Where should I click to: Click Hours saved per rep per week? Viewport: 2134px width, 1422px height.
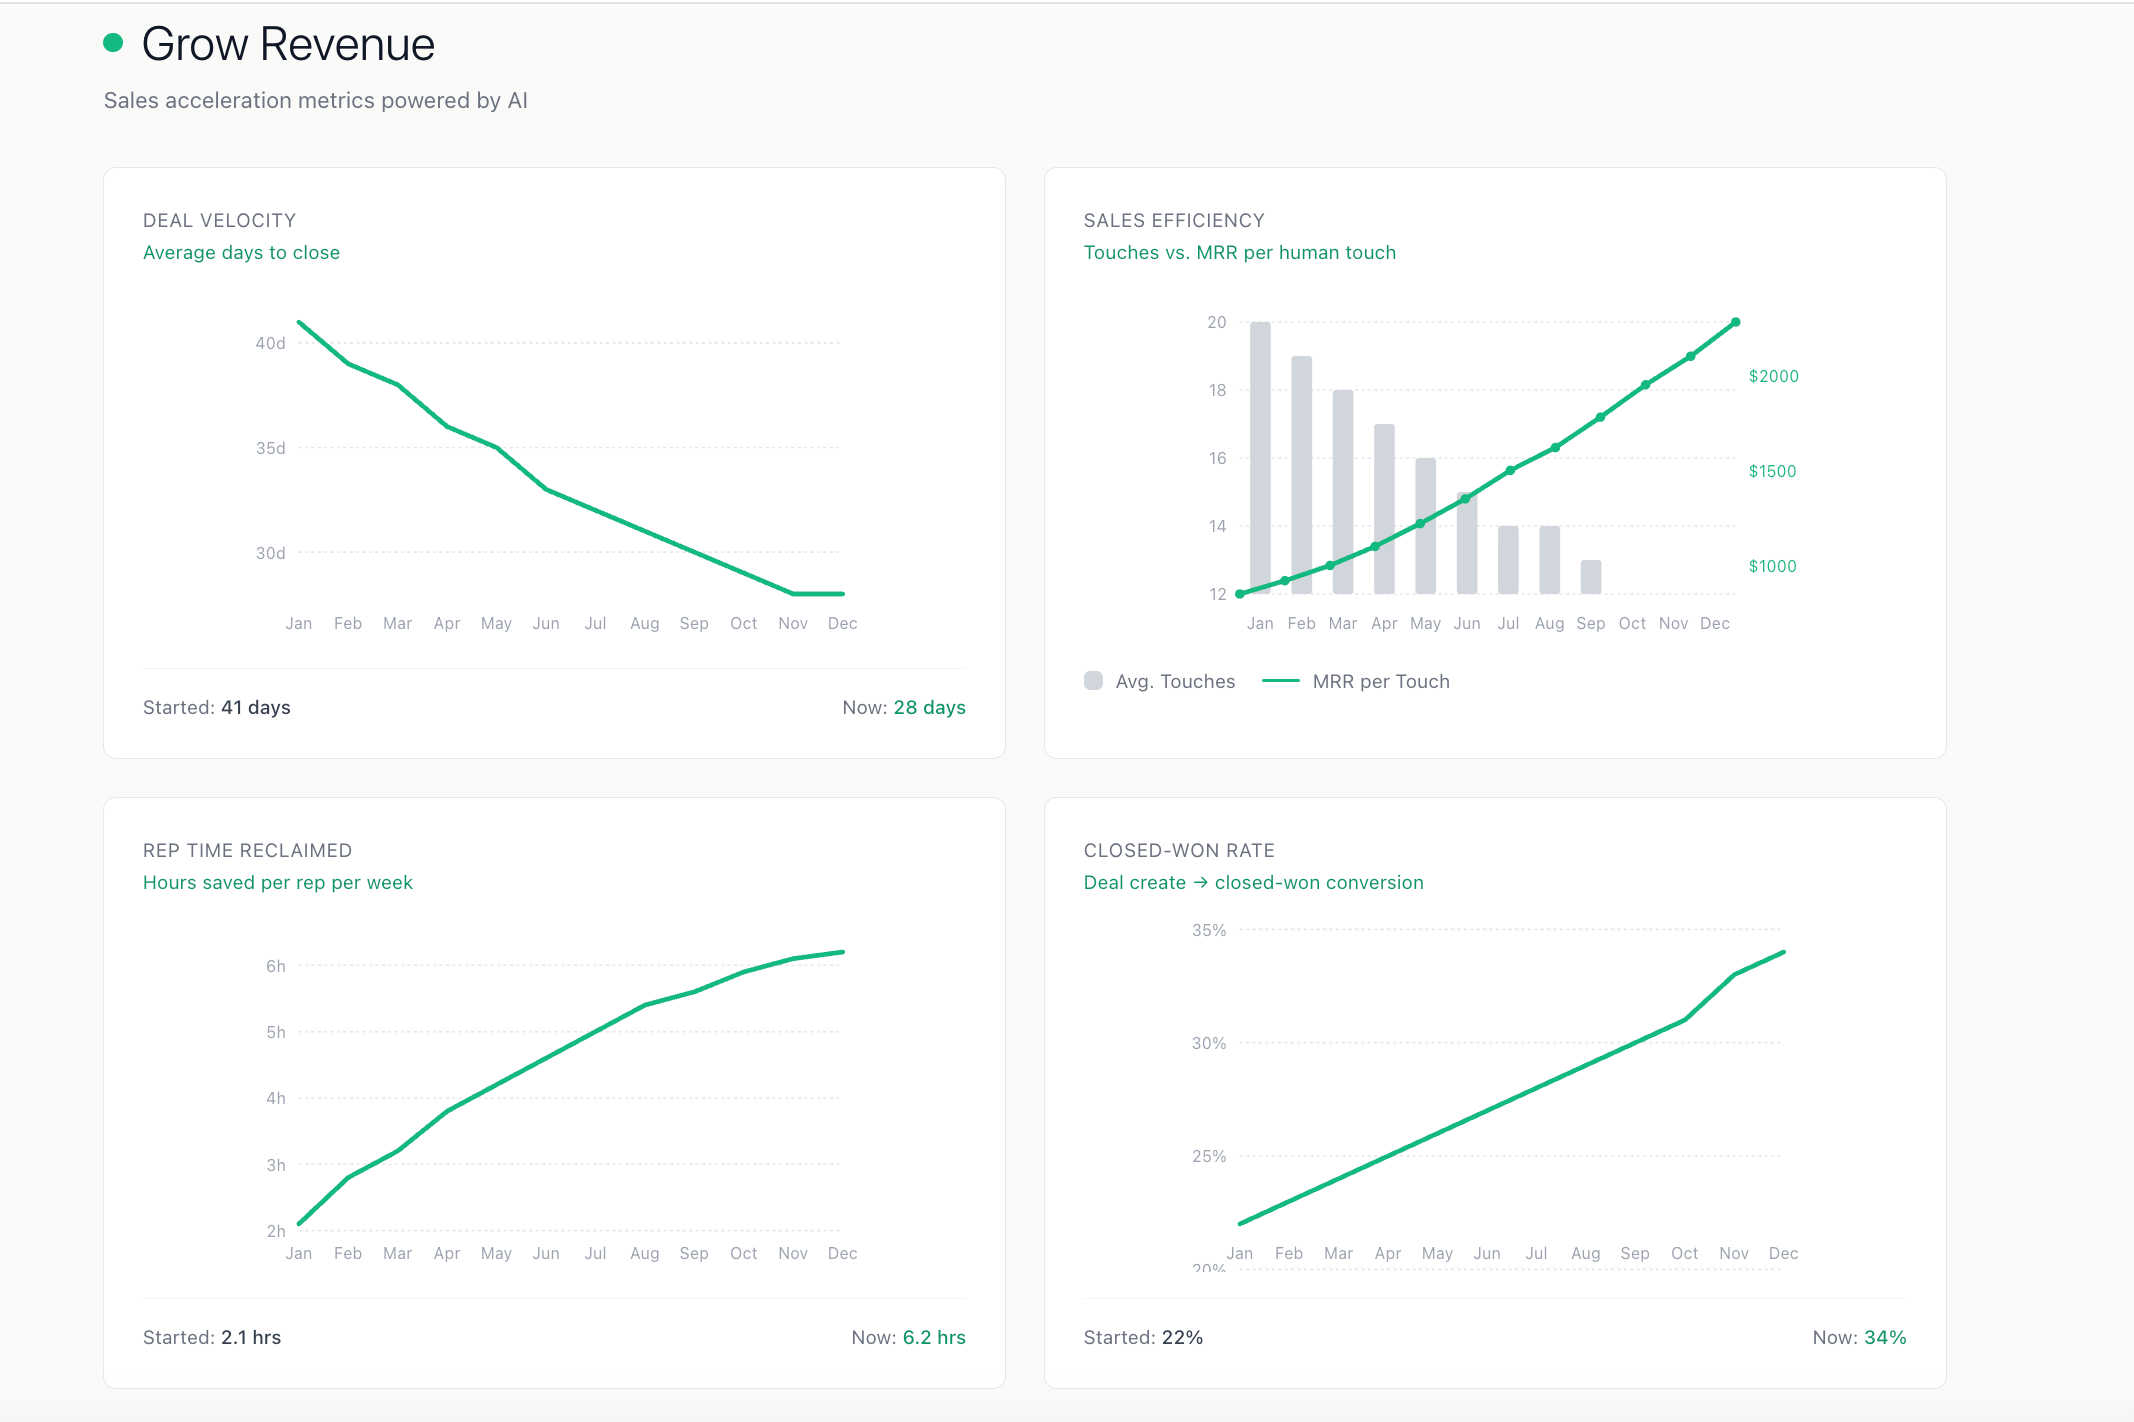click(x=277, y=882)
